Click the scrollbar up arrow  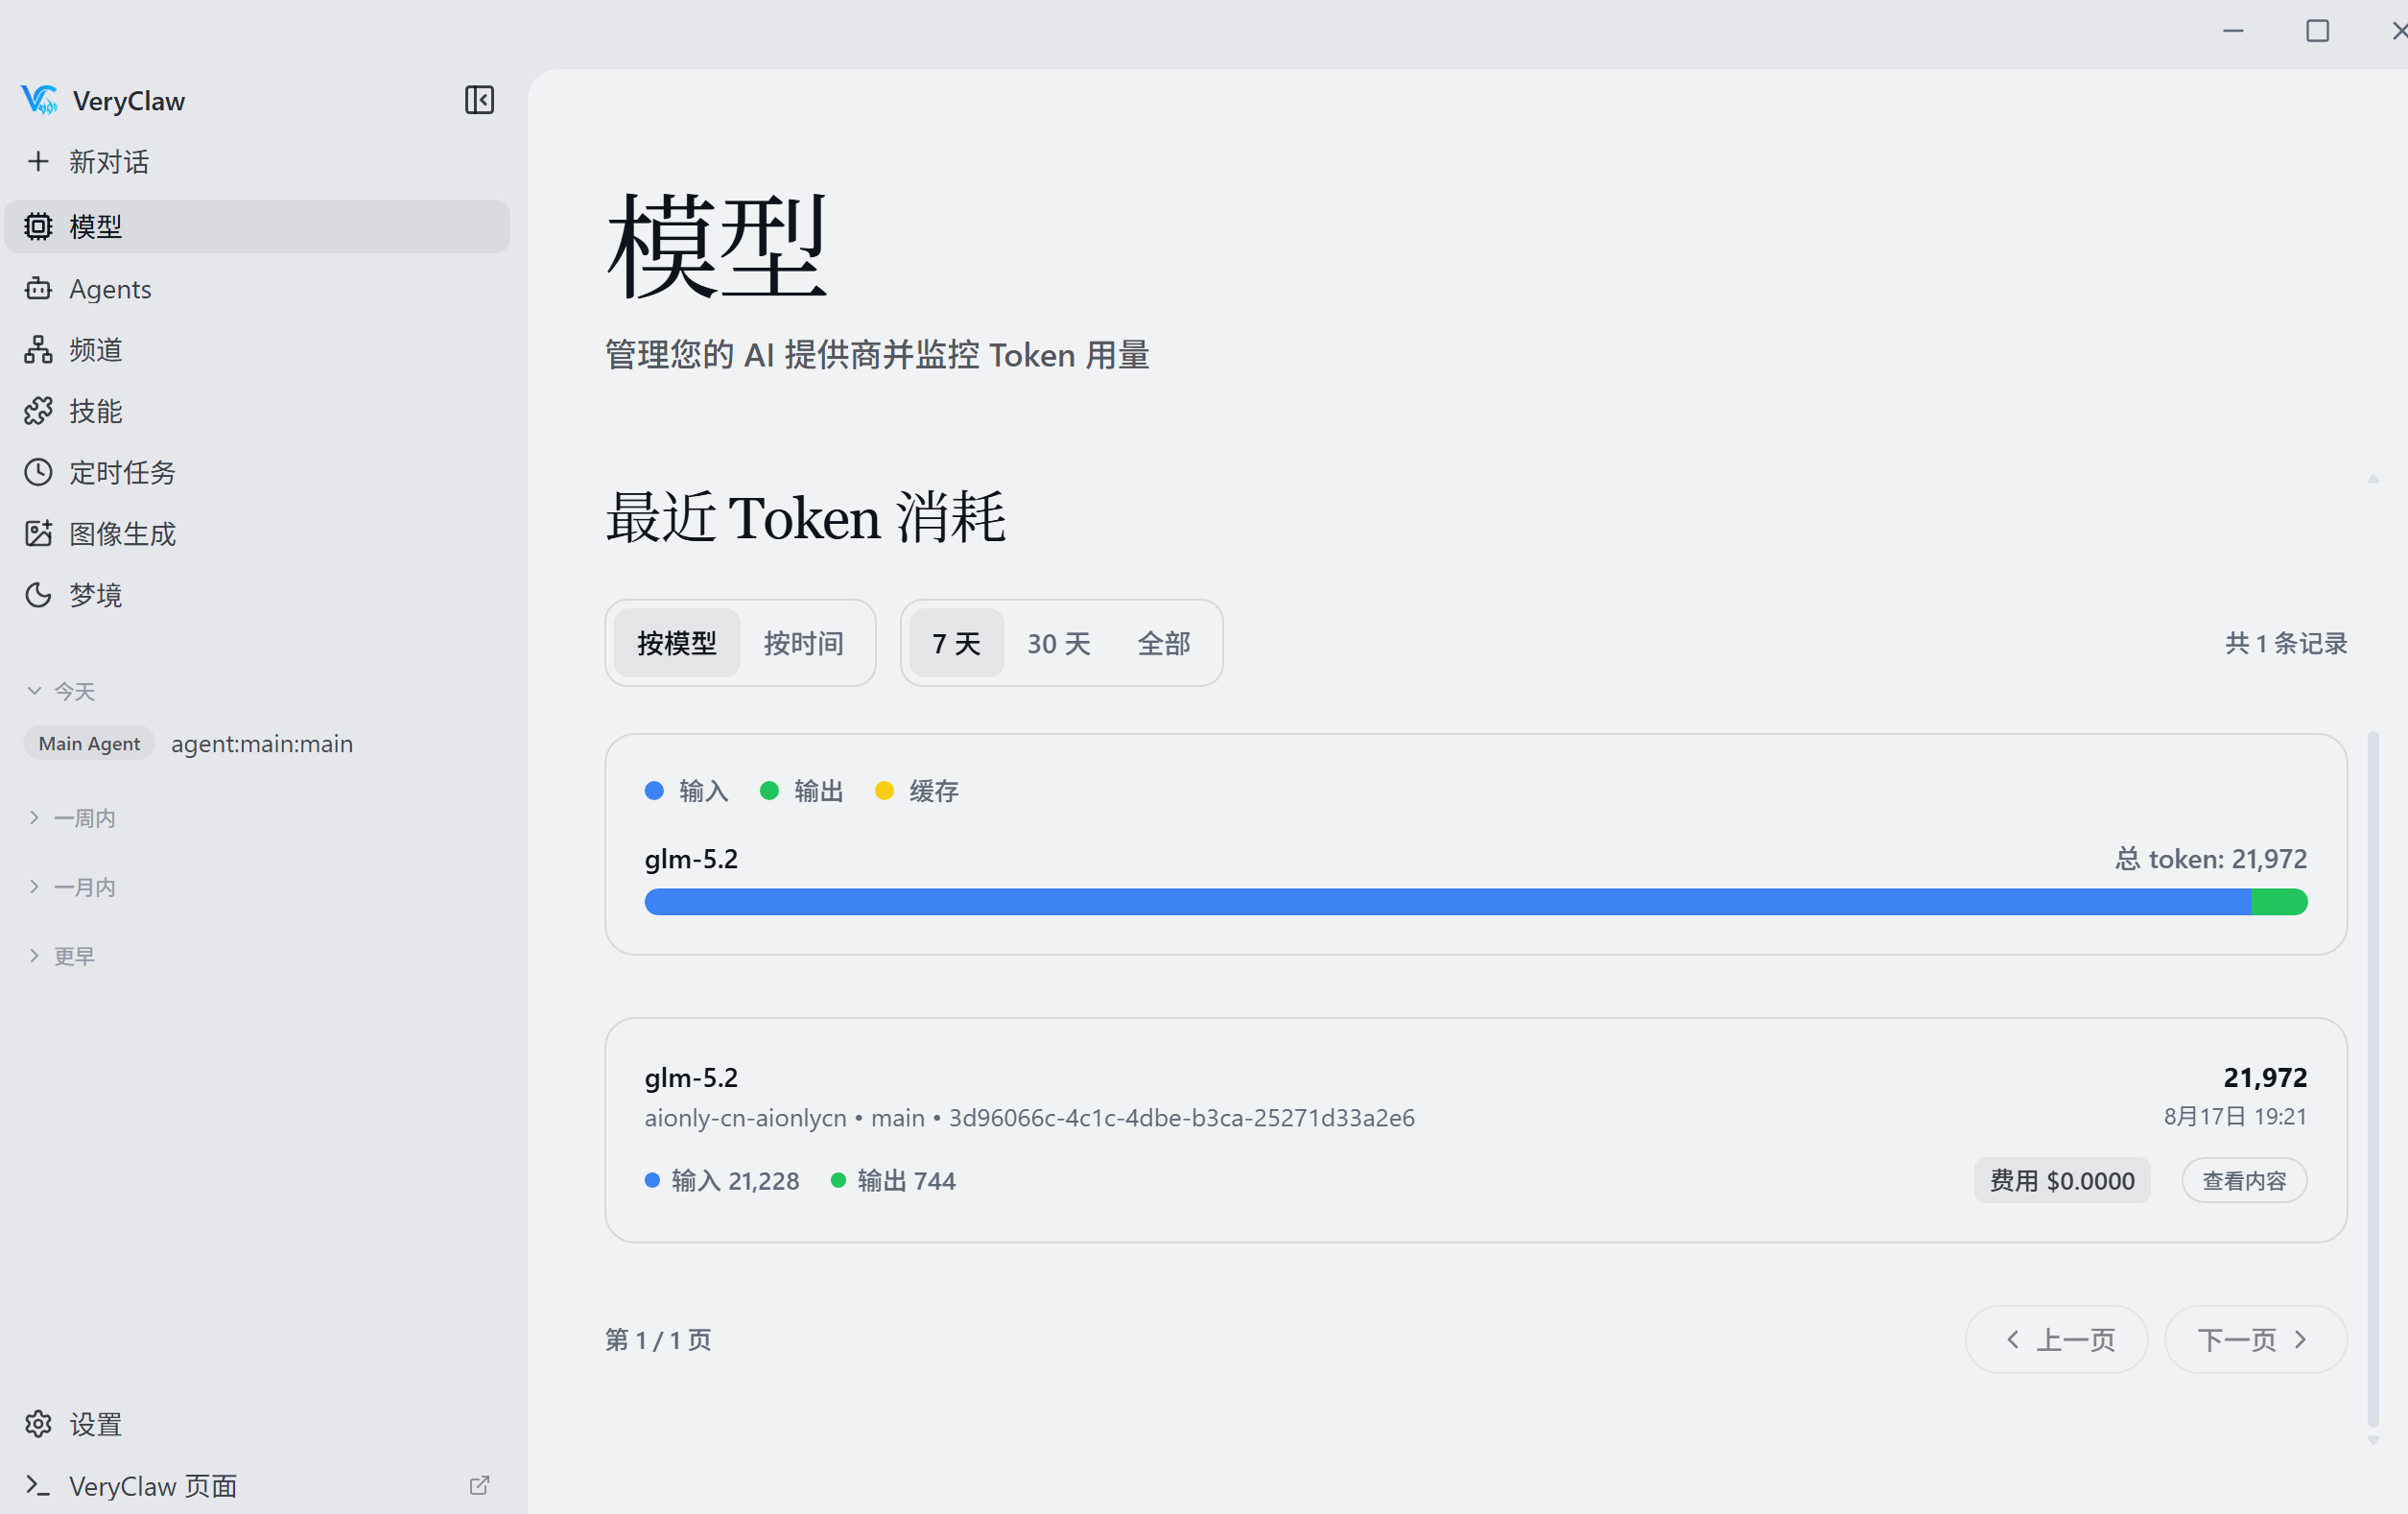[x=2373, y=479]
